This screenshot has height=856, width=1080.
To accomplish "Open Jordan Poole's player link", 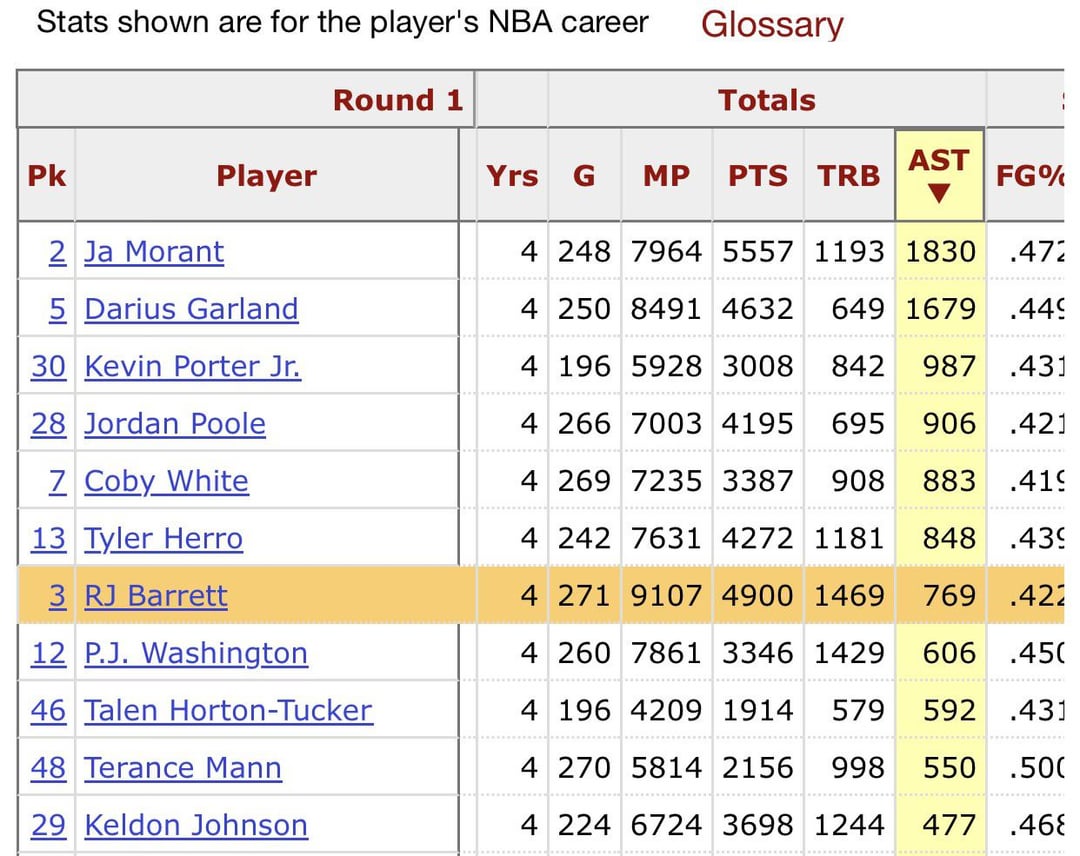I will coord(175,424).
